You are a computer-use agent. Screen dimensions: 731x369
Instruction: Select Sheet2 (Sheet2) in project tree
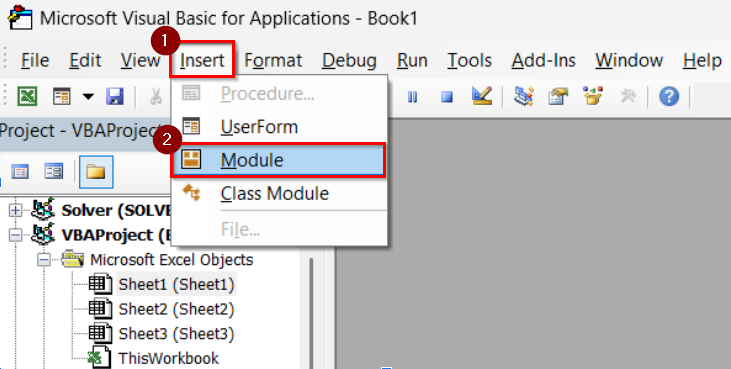coord(176,309)
